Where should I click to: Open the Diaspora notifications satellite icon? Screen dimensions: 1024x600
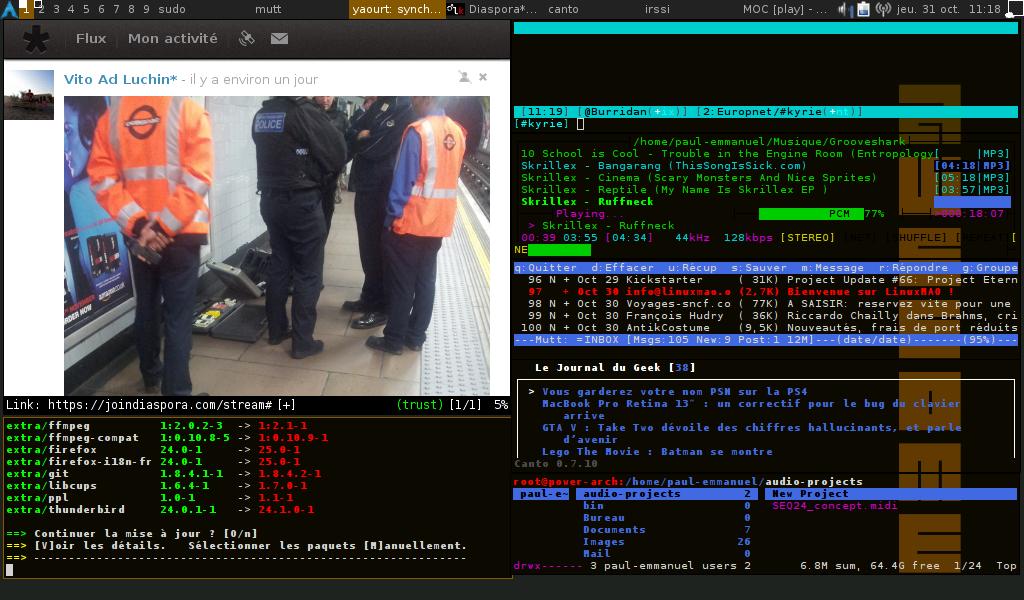tap(246, 39)
